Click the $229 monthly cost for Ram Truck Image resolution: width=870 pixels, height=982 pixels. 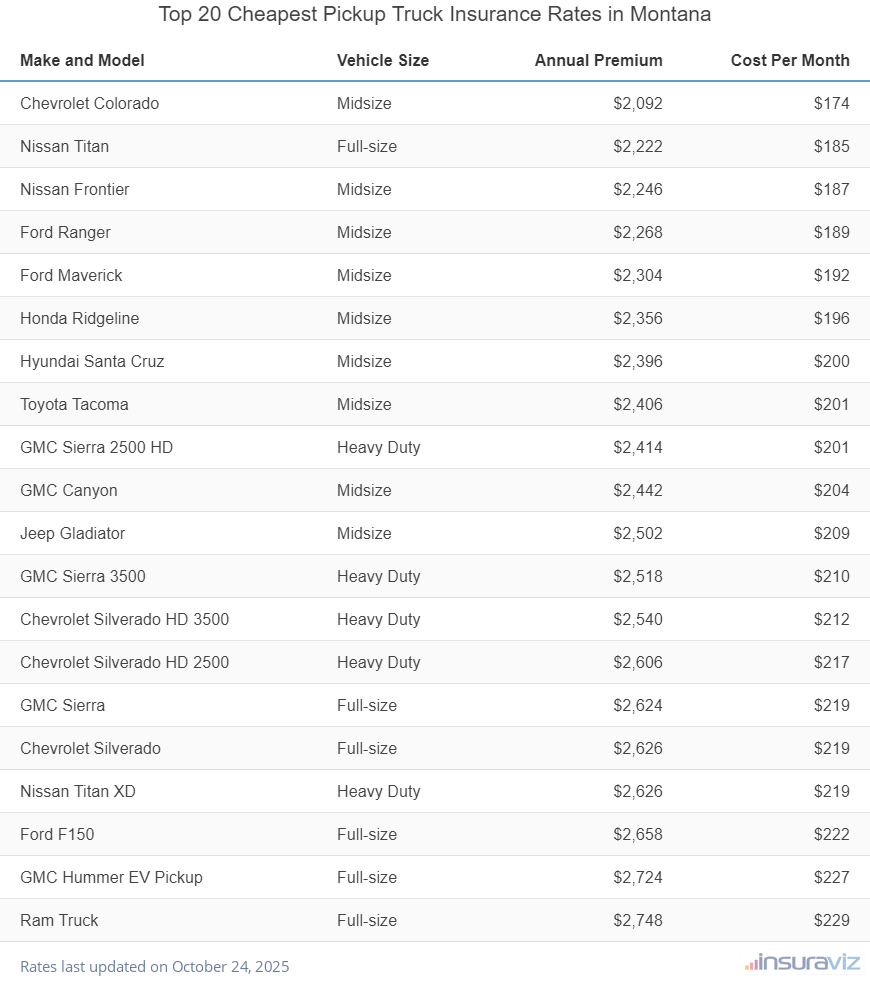coord(831,920)
